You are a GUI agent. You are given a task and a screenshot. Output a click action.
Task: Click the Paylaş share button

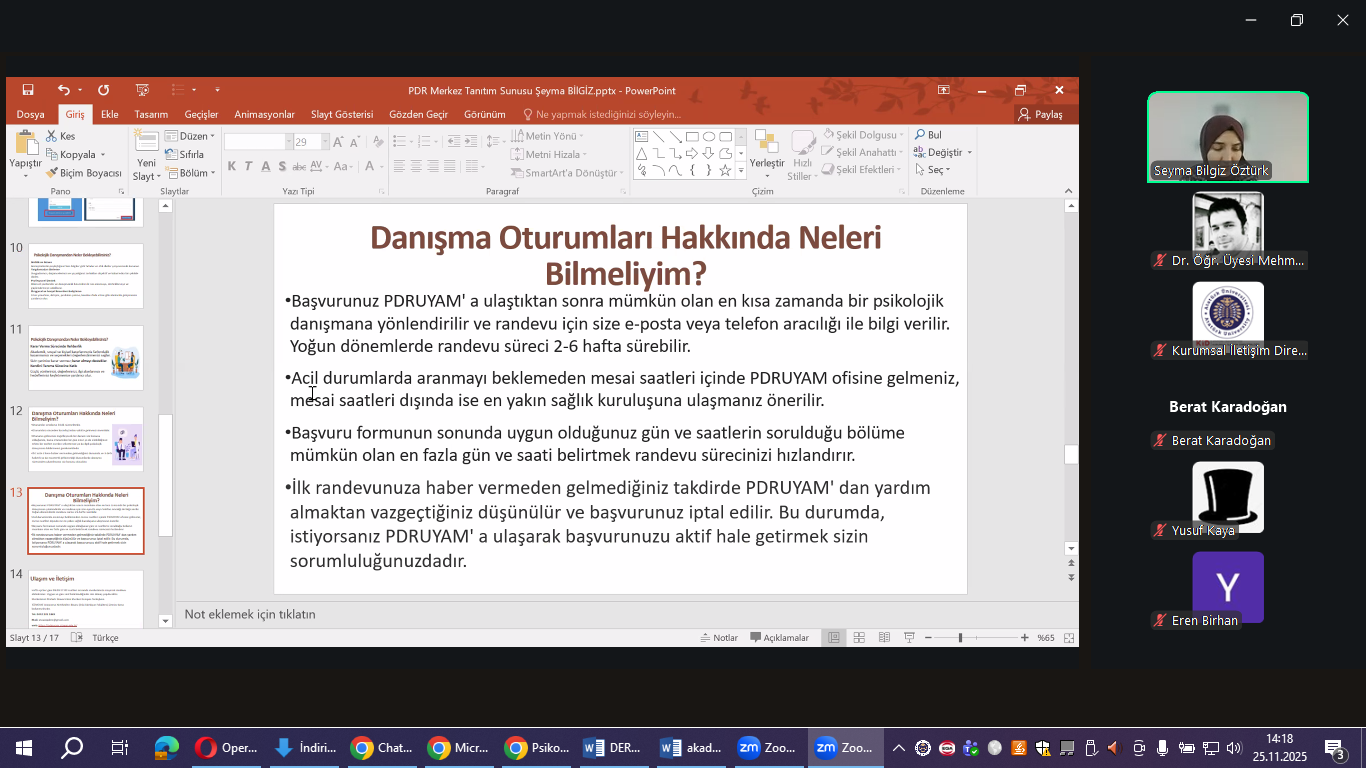1040,115
